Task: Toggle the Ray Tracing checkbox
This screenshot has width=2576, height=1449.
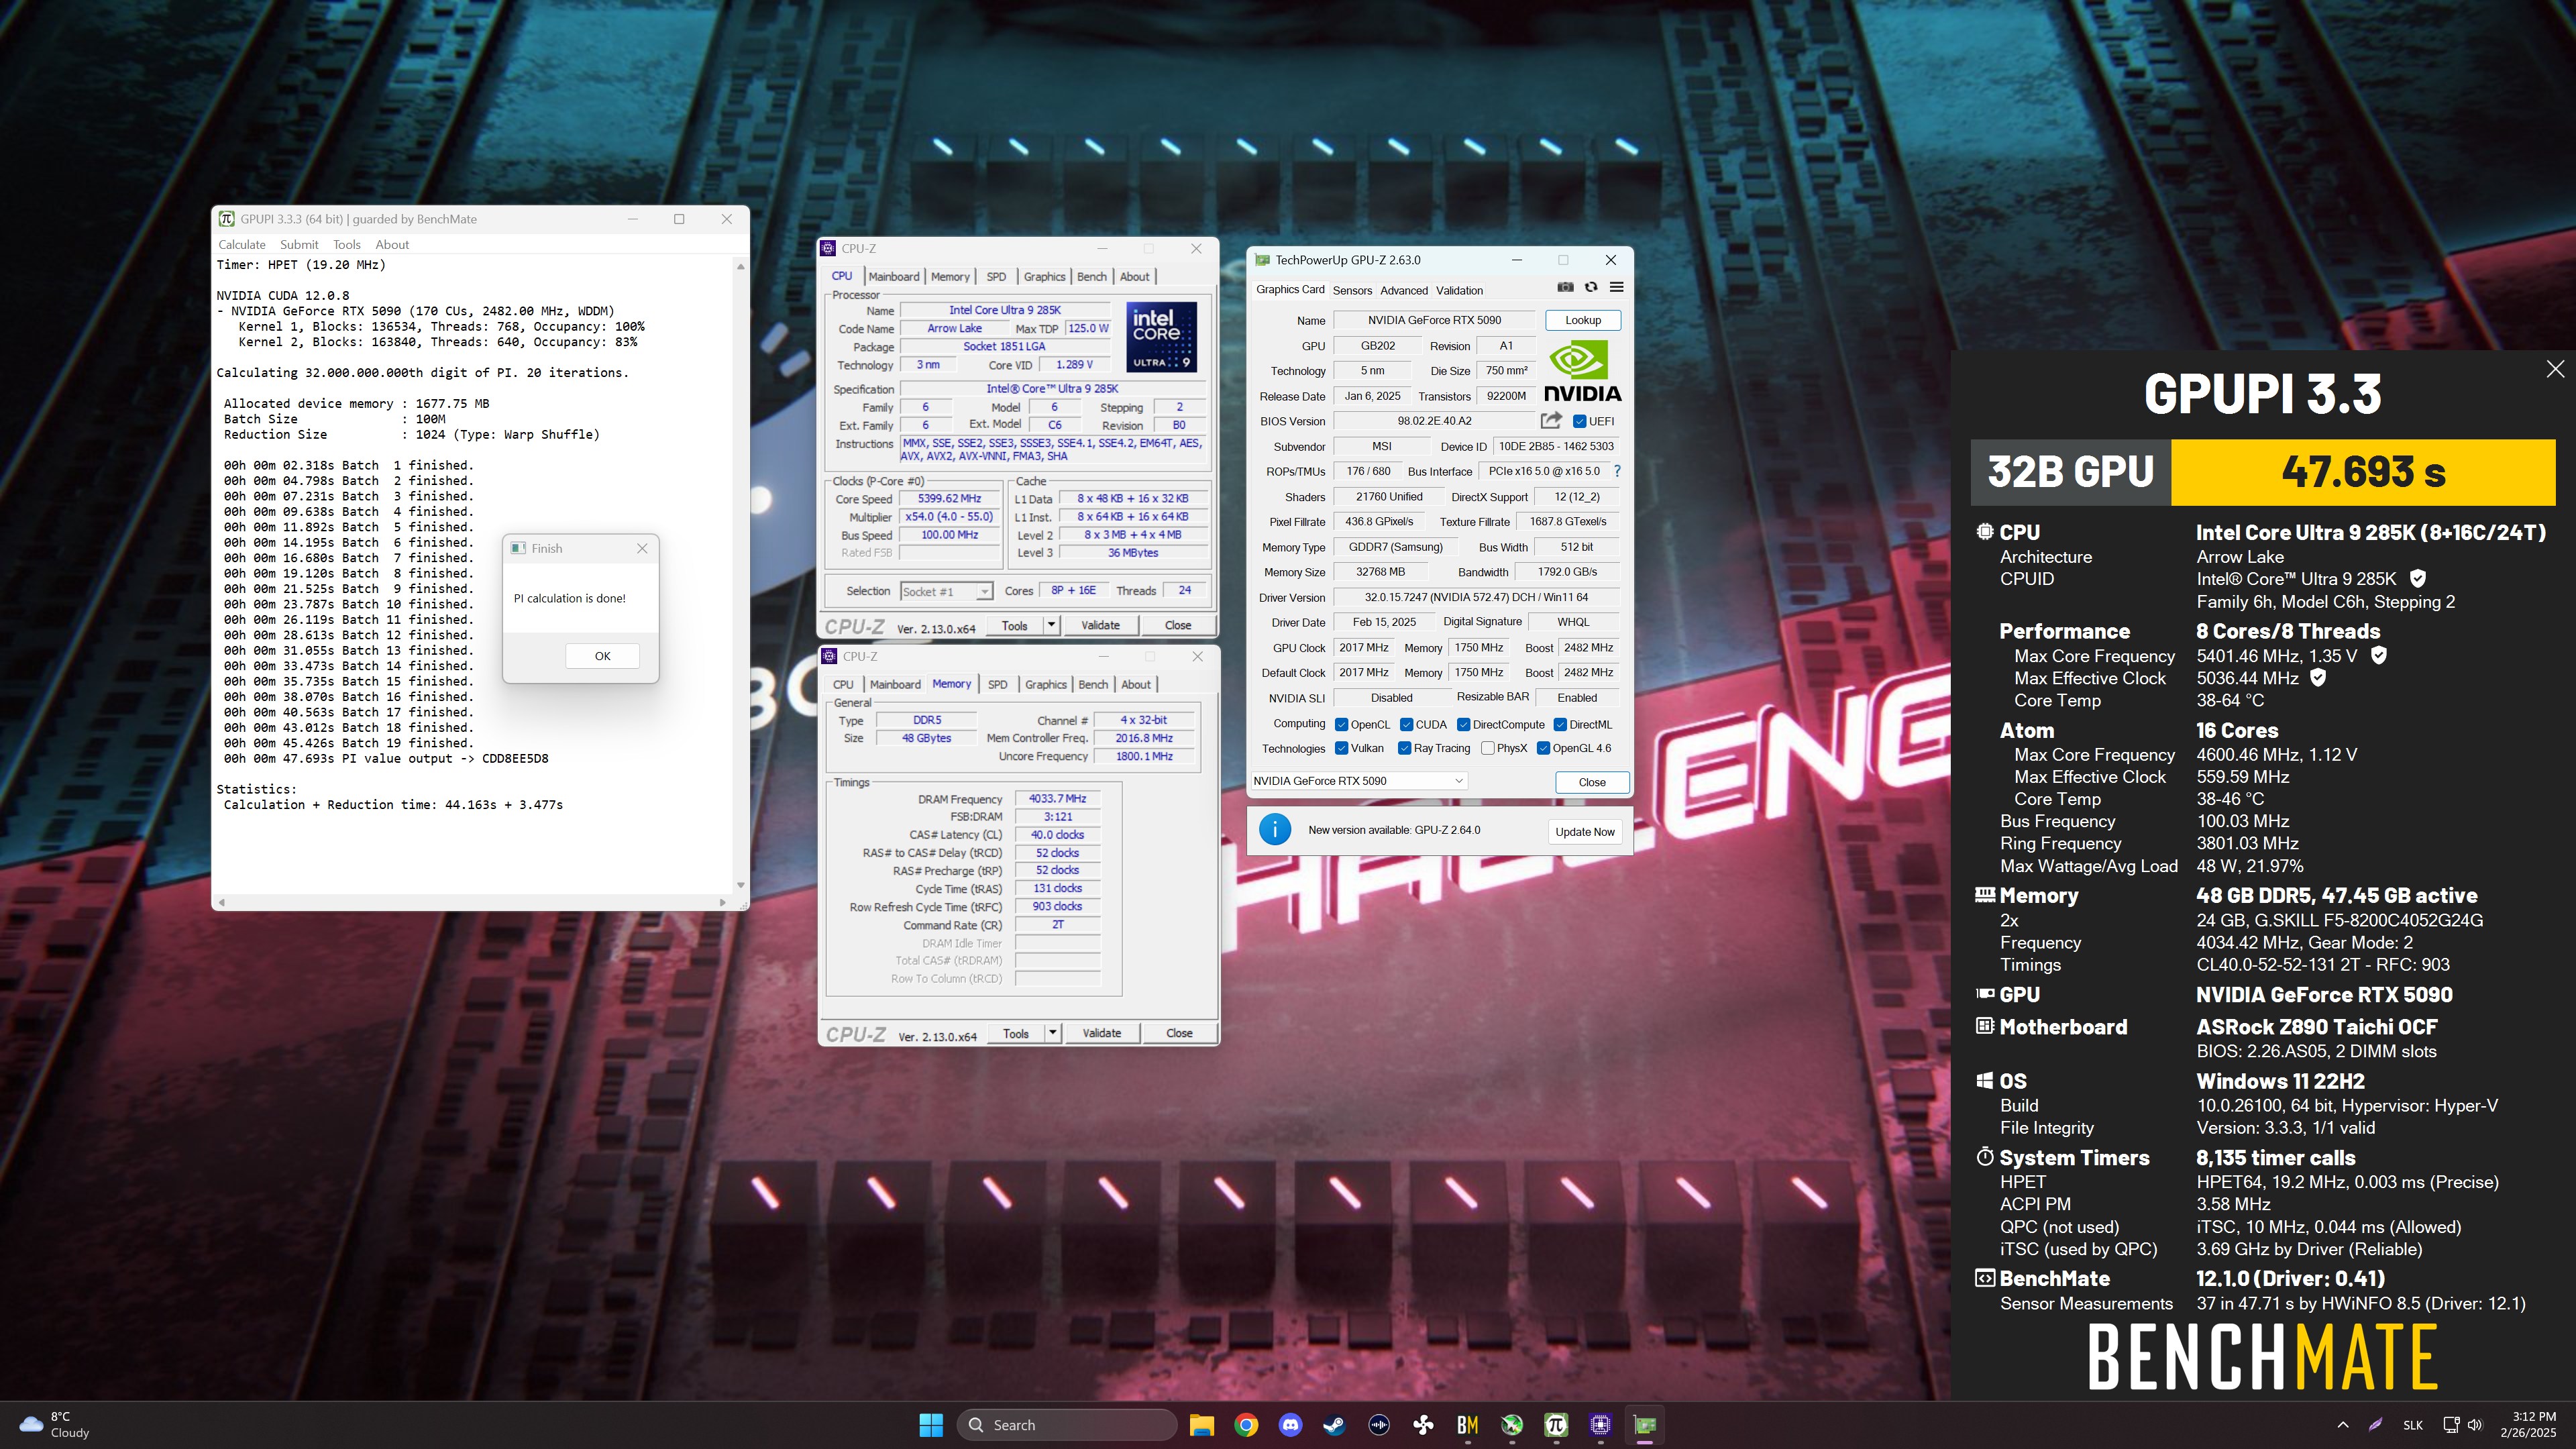Action: coord(1404,748)
